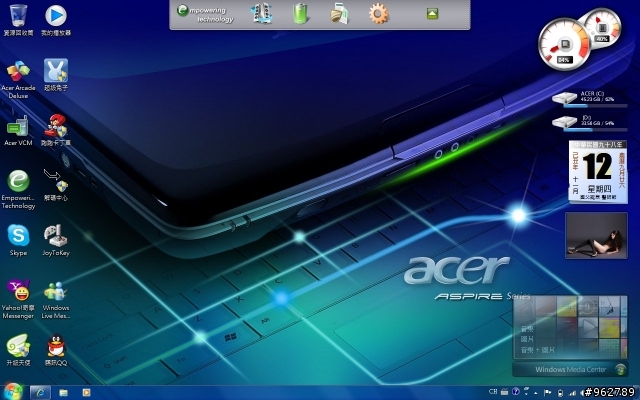Click the ACER (C:) drive gadget

(x=589, y=99)
